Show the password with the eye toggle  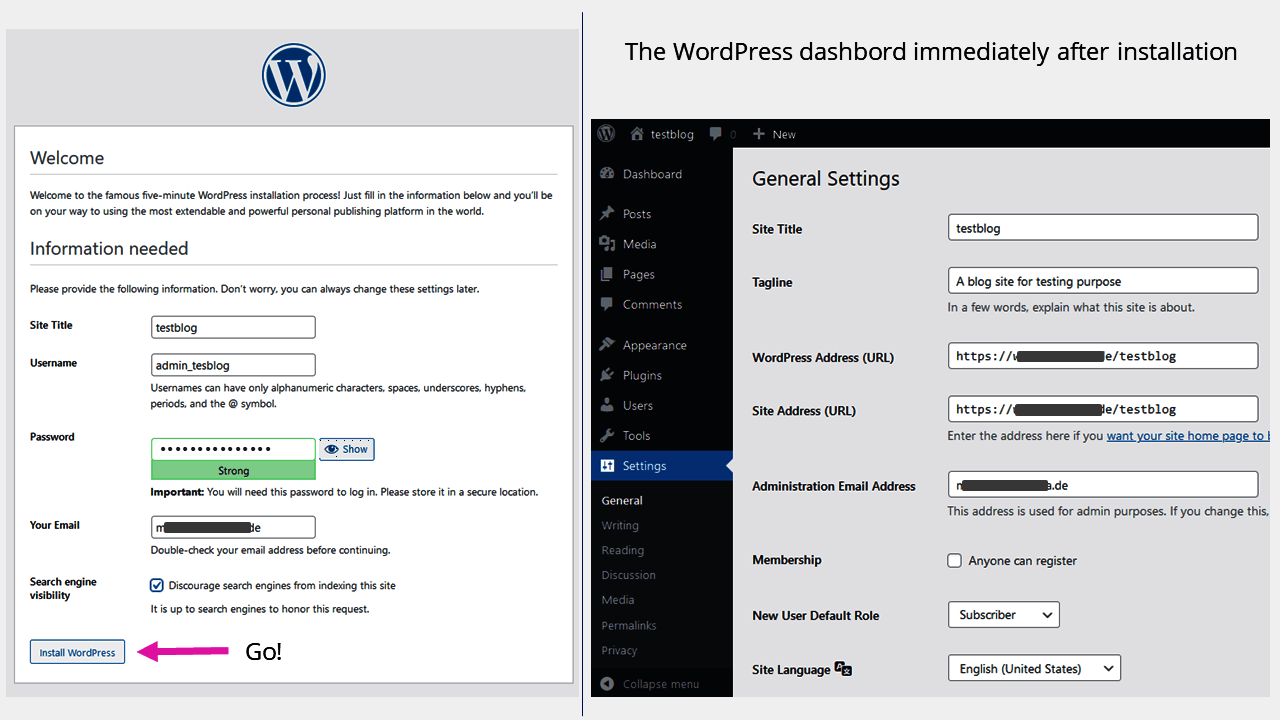tap(346, 449)
